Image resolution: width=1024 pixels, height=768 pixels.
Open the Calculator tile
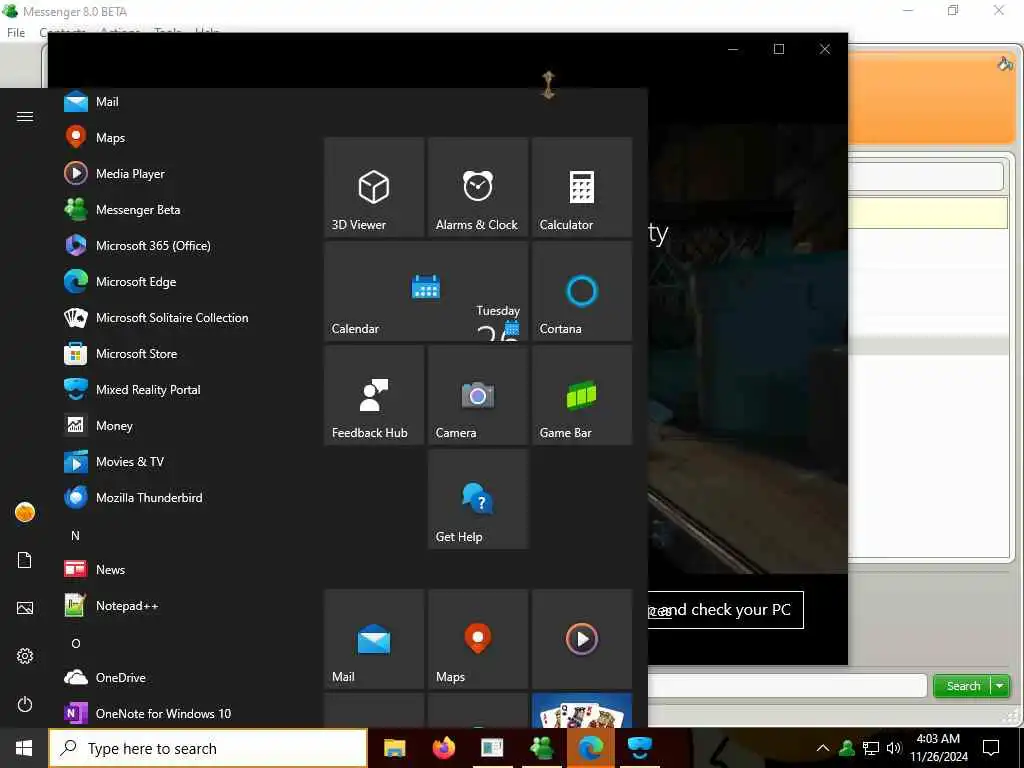pos(582,187)
